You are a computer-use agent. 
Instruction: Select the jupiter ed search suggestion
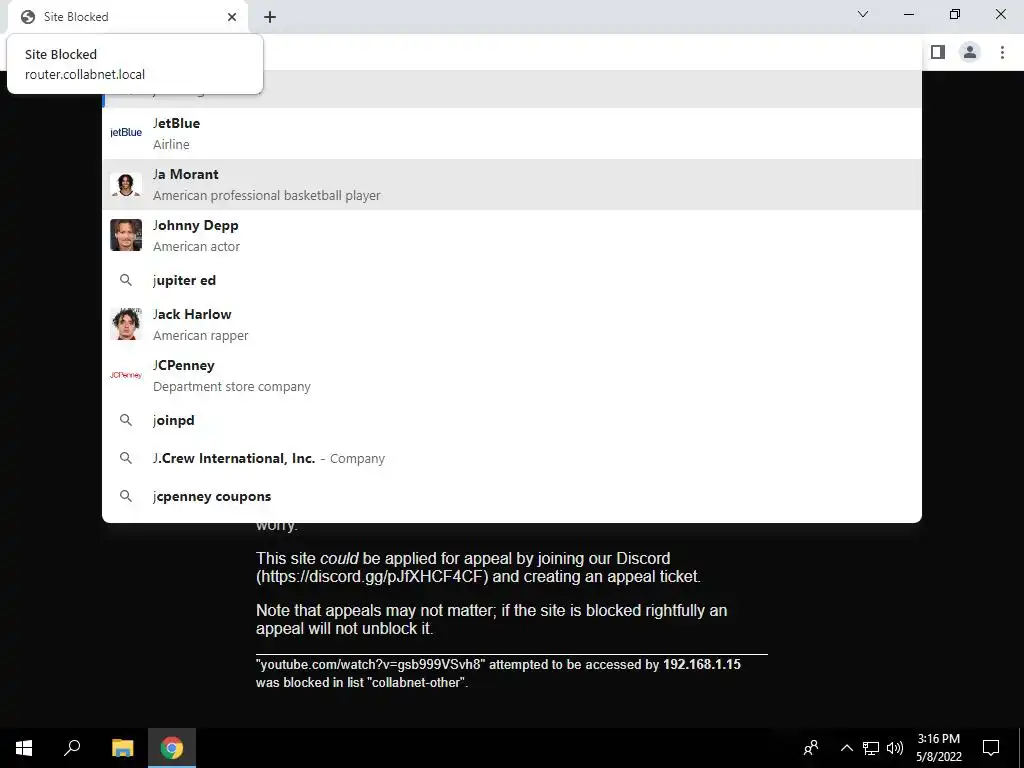click(511, 280)
